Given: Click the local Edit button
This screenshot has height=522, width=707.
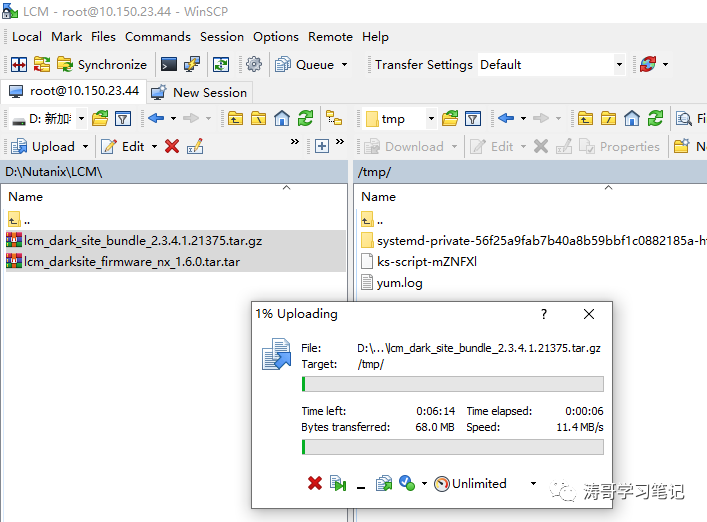Looking at the screenshot, I should pyautogui.click(x=123, y=147).
